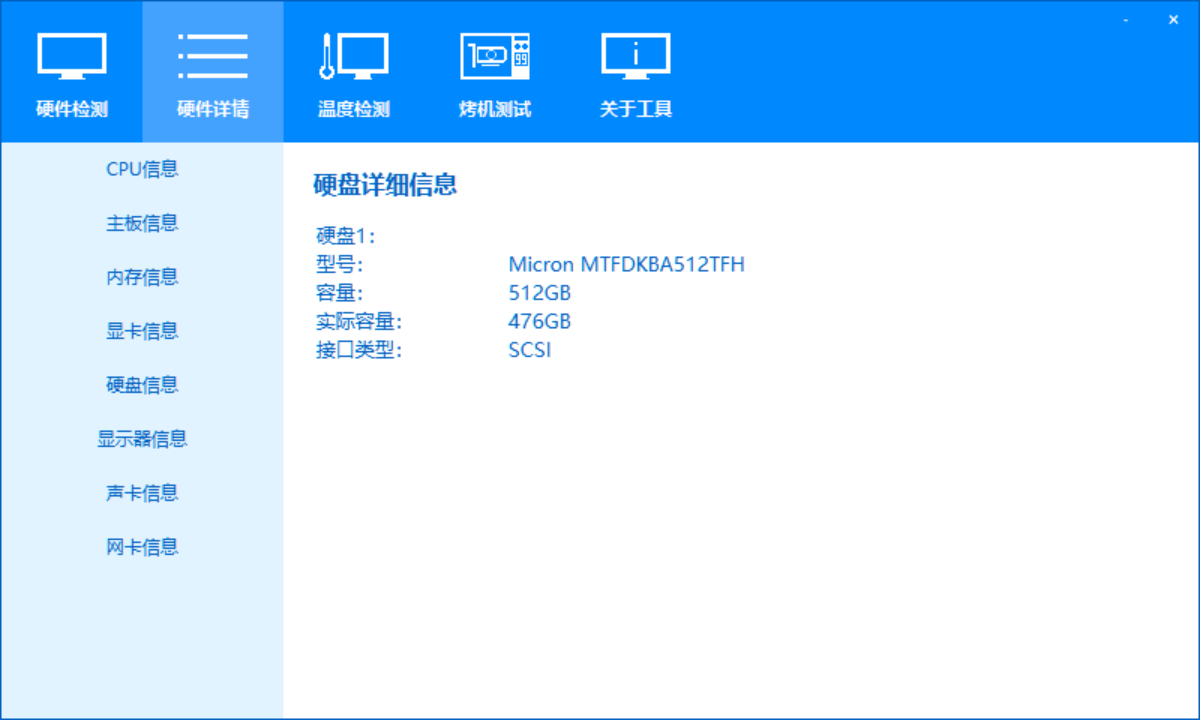Click the 烤机测试 stress test icon
The height and width of the screenshot is (720, 1200).
(x=494, y=56)
